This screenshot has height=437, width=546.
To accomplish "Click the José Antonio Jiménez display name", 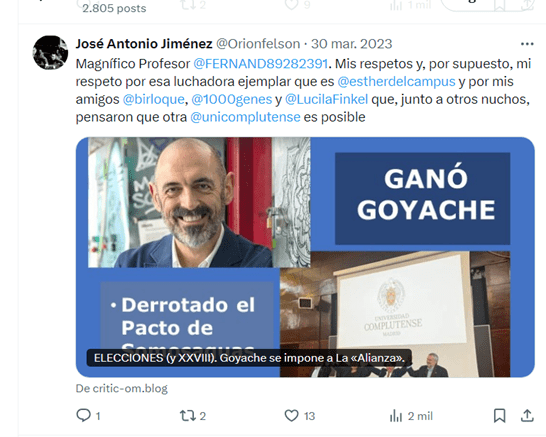I will point(144,44).
